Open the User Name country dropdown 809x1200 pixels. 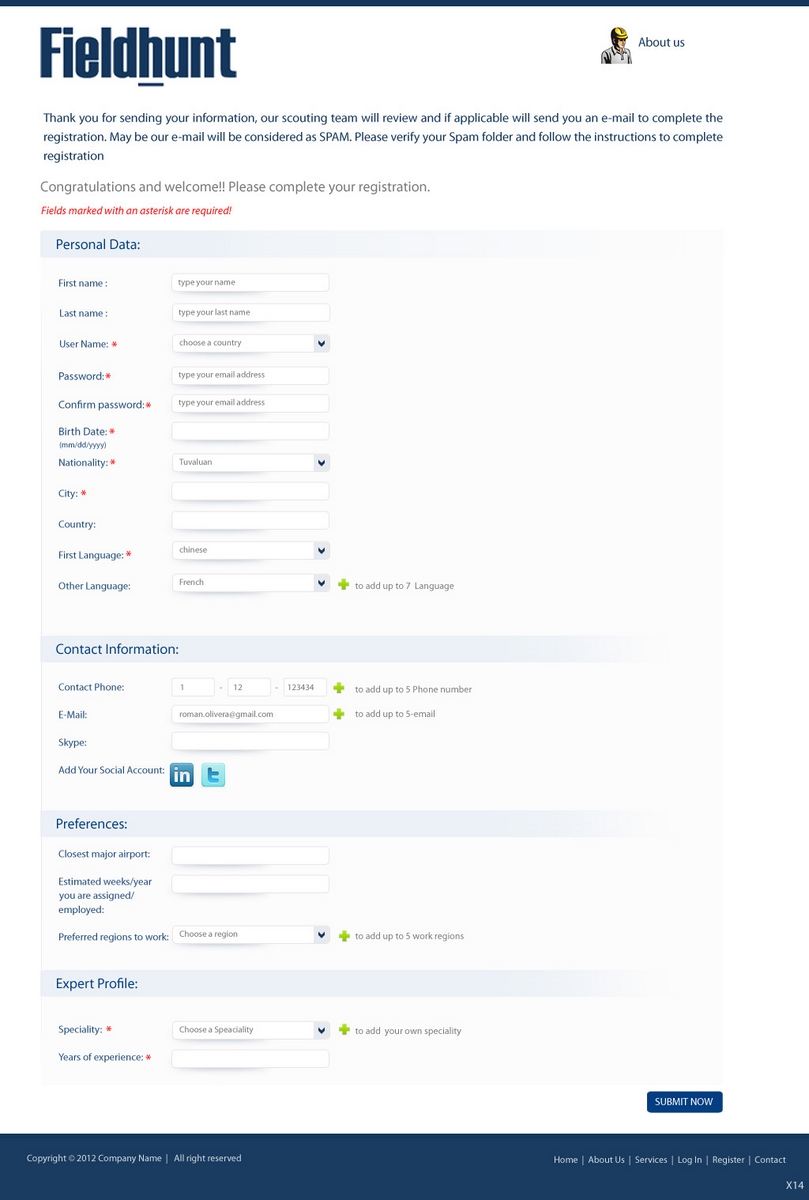click(251, 343)
